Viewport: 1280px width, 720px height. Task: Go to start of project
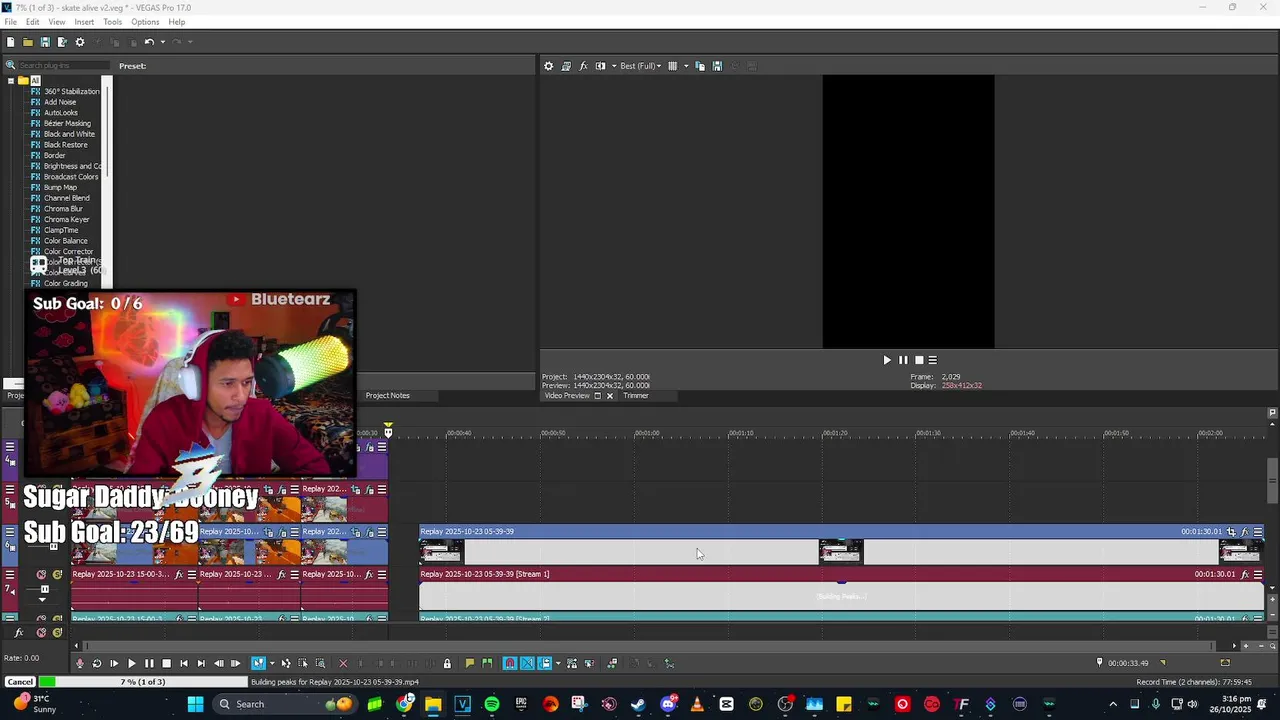click(x=183, y=663)
